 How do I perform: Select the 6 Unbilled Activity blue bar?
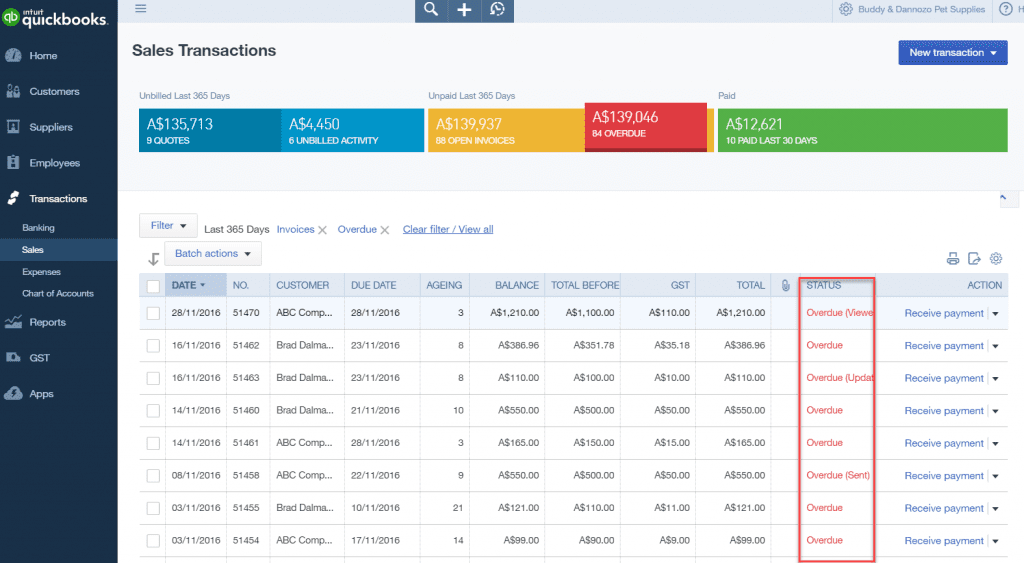pos(353,131)
